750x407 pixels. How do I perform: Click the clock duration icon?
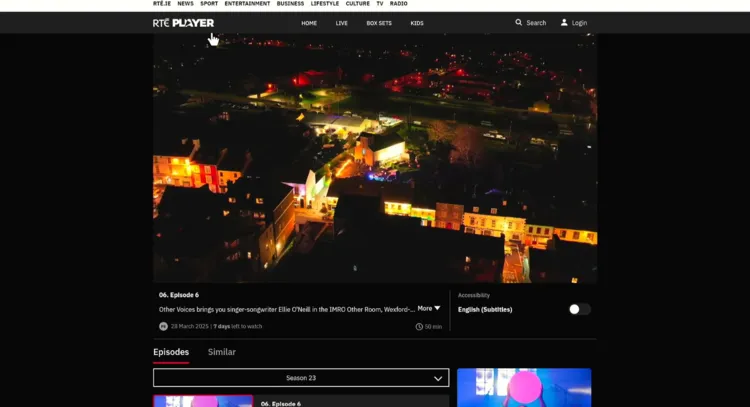click(419, 327)
